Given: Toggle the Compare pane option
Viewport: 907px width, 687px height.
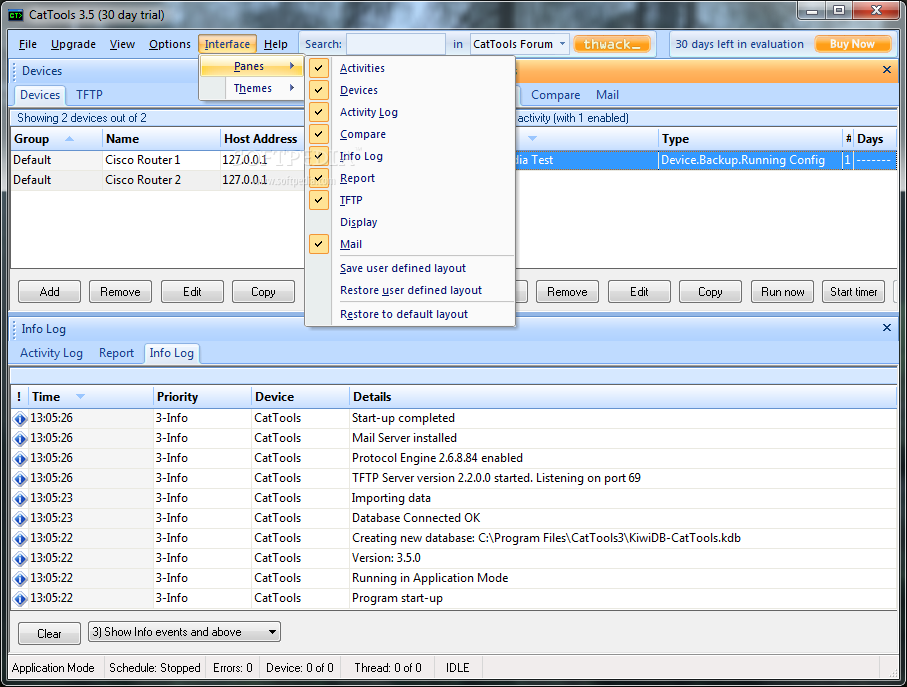Looking at the screenshot, I should click(319, 134).
